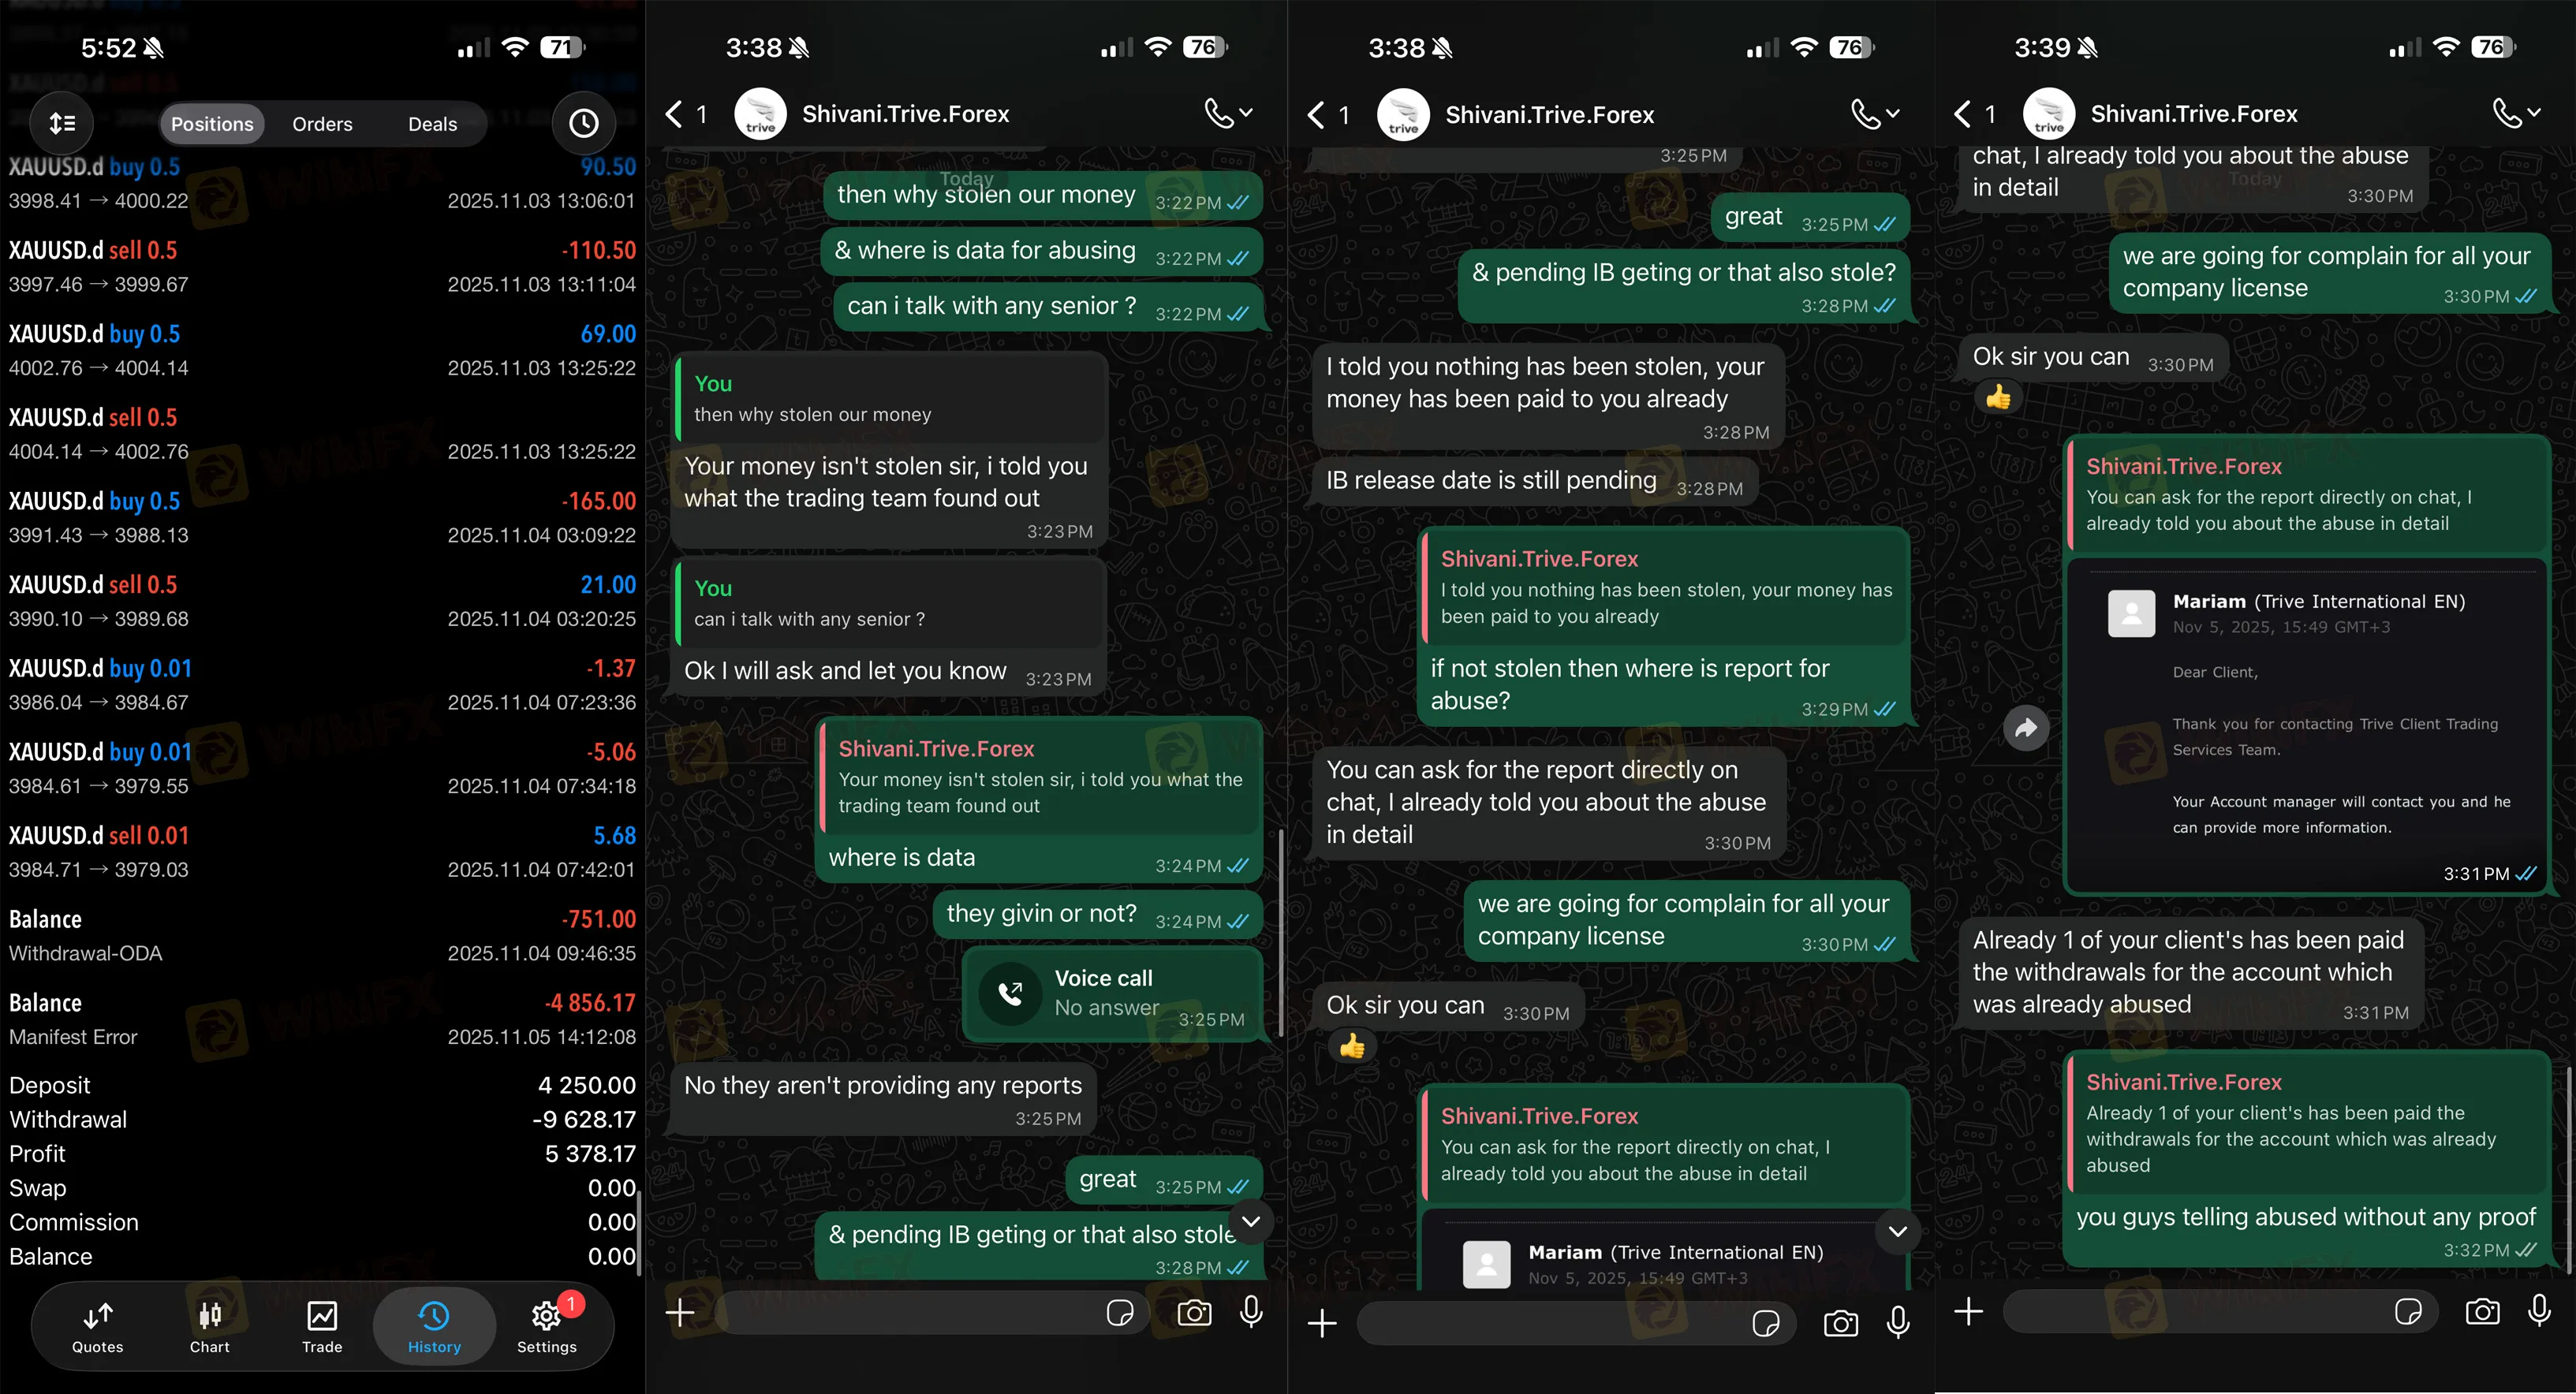Viewport: 2576px width, 1394px height.
Task: Go back from first Shivani.Trive.Forex chat
Action: (x=686, y=114)
